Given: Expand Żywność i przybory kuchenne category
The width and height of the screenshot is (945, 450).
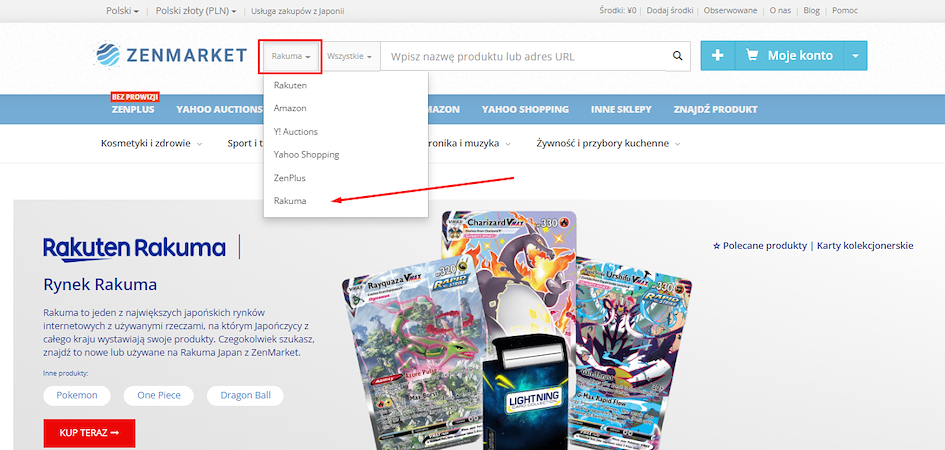Looking at the screenshot, I should point(609,143).
